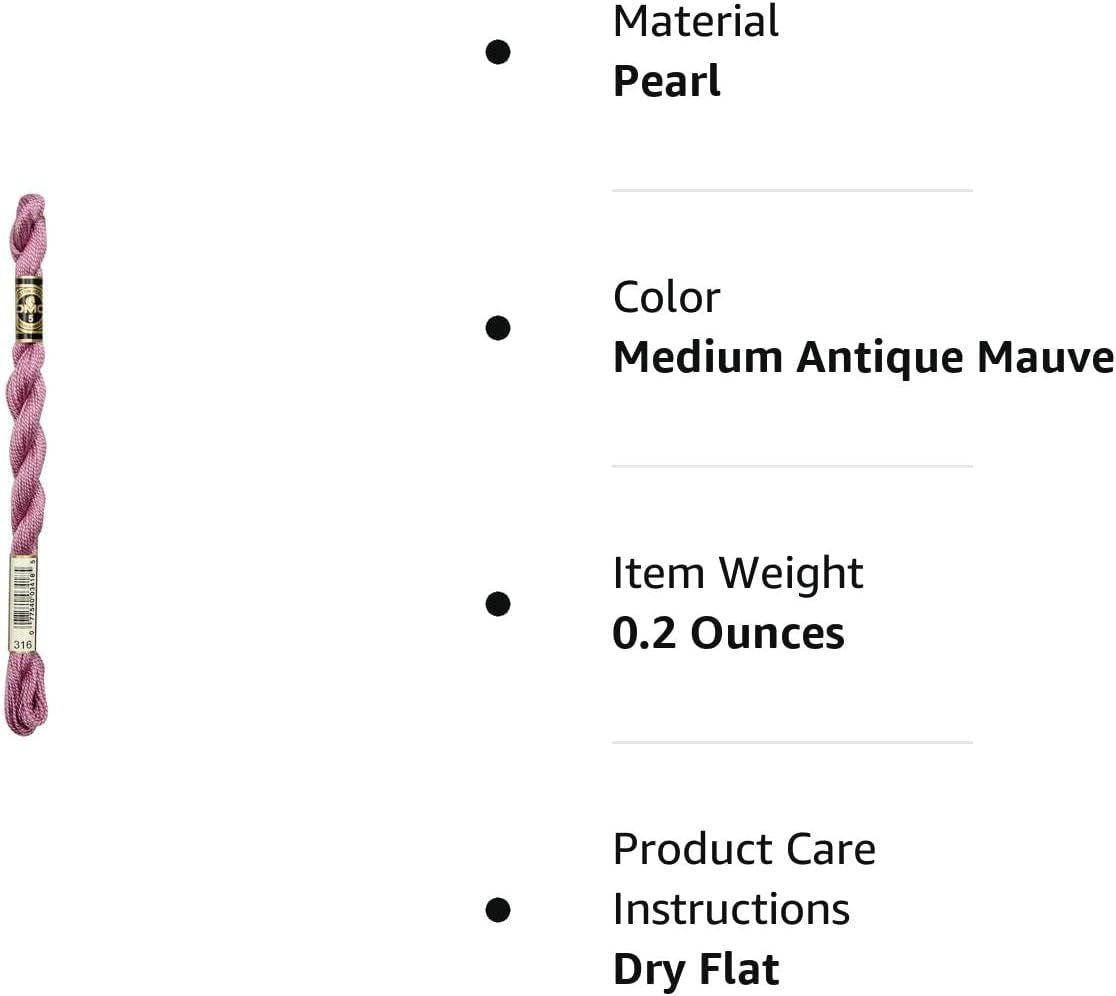Click the bullet point beside Item Weight
This screenshot has height=996, width=1116.
pyautogui.click(x=498, y=604)
